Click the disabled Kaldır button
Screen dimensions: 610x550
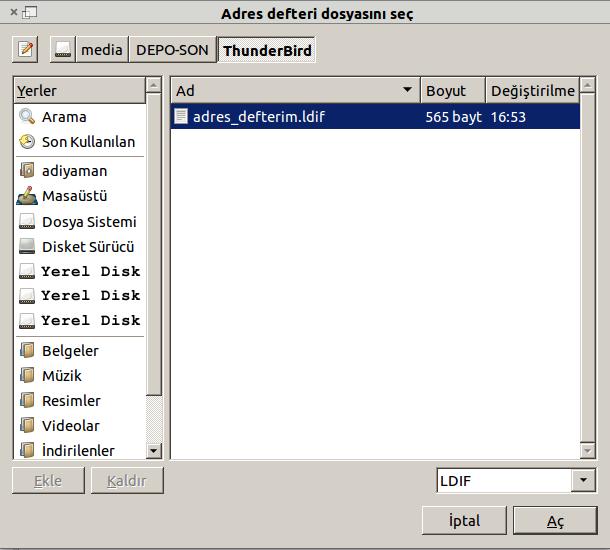pos(127,480)
